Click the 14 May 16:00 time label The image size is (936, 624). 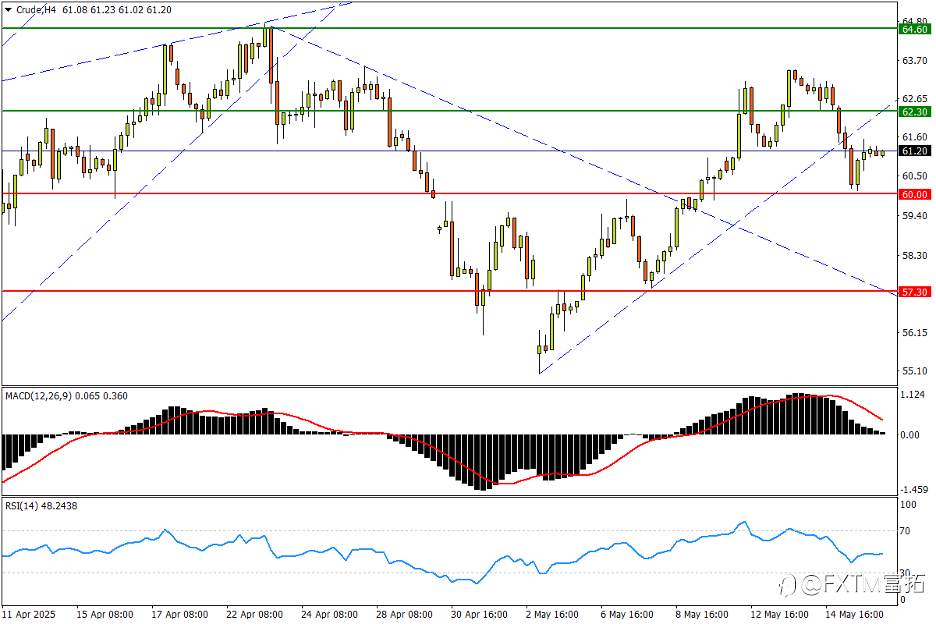point(854,614)
